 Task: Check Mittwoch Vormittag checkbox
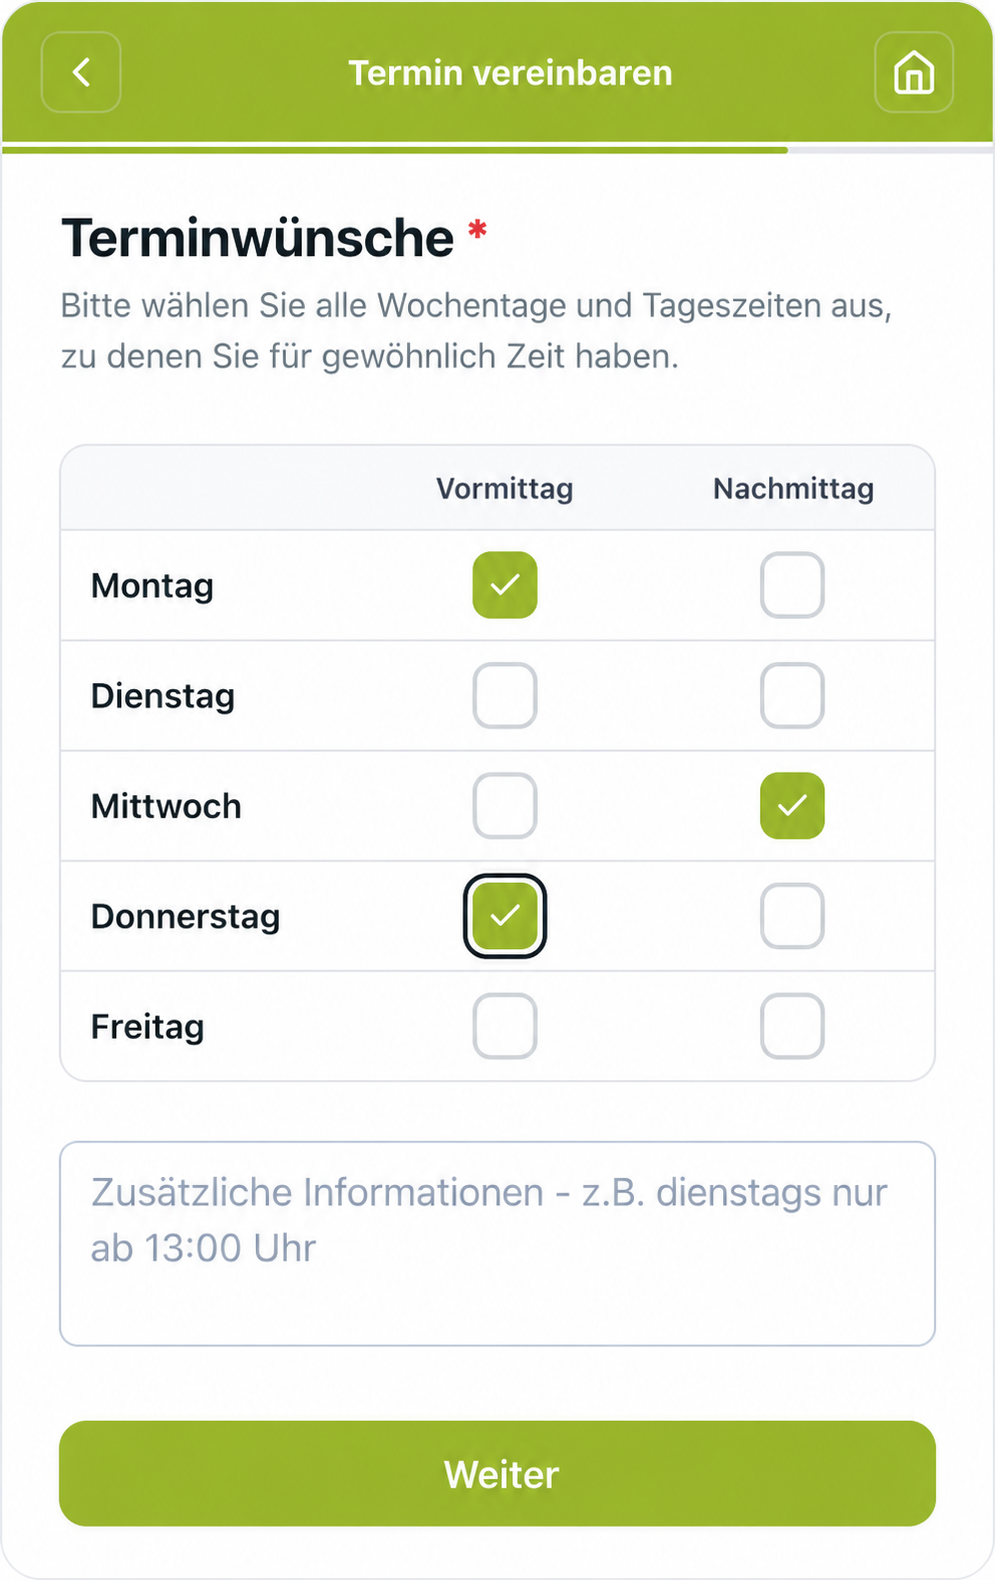coord(505,805)
